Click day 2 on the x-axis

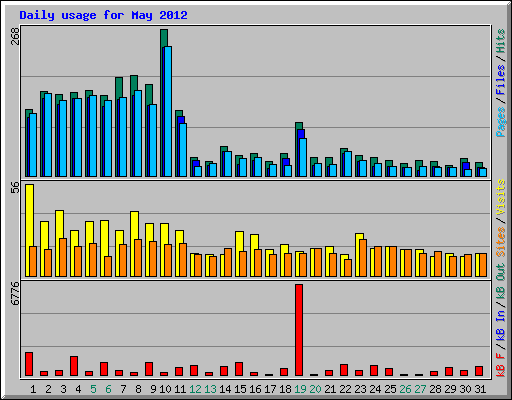[48, 389]
